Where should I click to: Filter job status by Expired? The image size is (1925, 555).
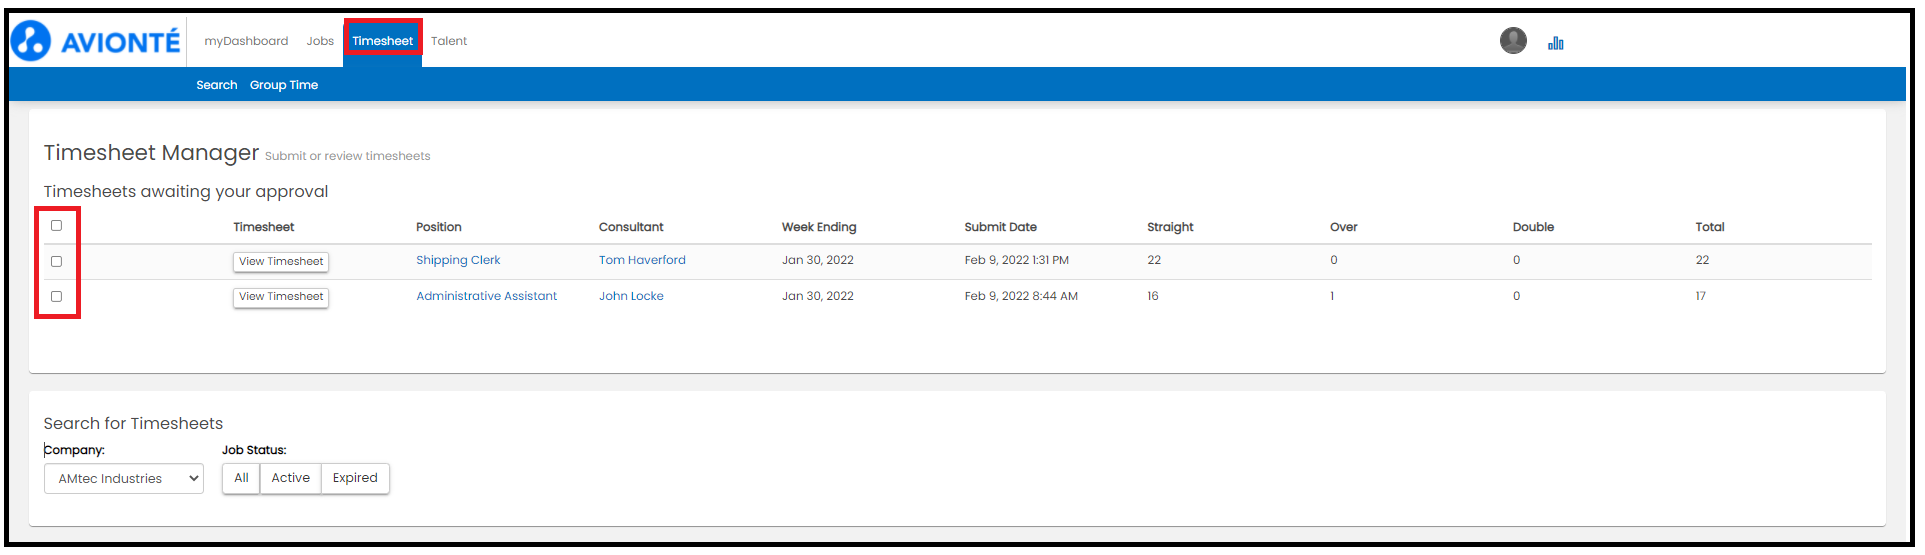point(355,478)
